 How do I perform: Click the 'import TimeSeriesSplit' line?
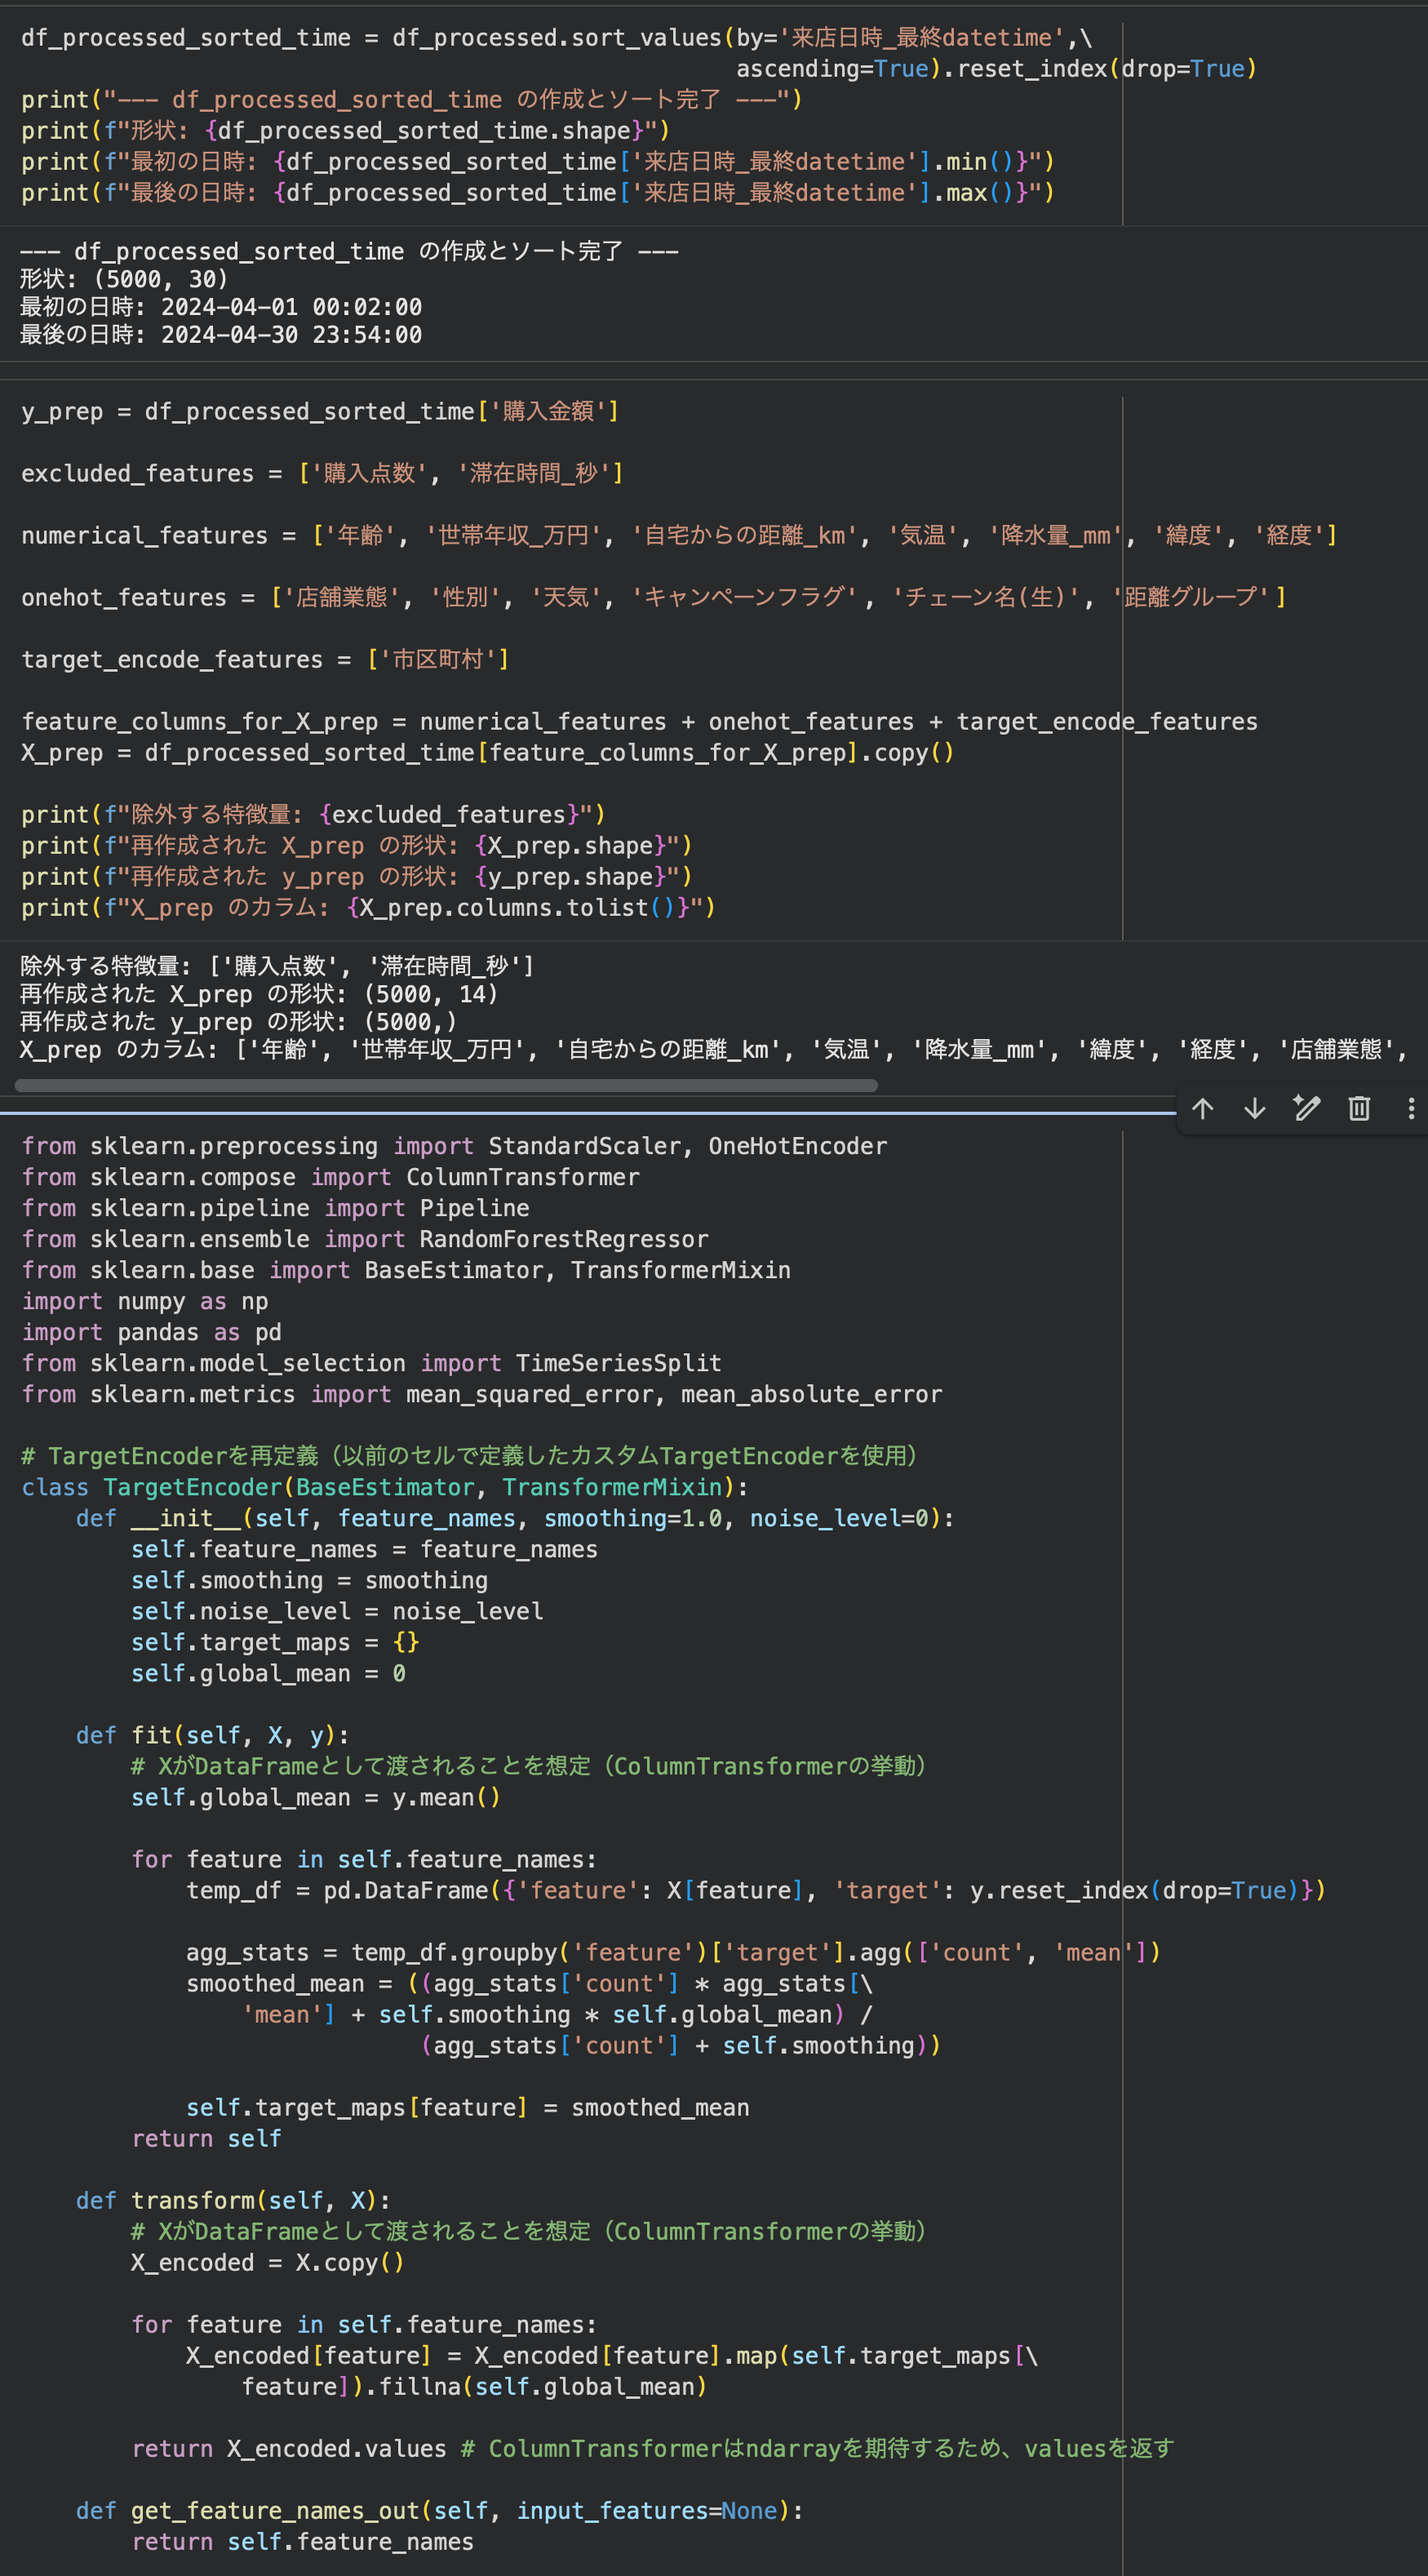(371, 1363)
